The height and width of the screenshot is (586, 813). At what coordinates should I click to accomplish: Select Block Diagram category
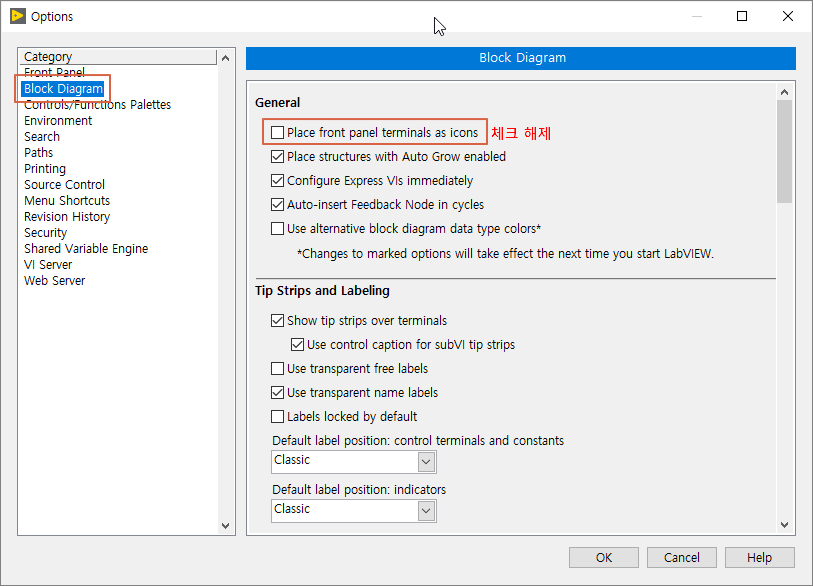[x=63, y=89]
